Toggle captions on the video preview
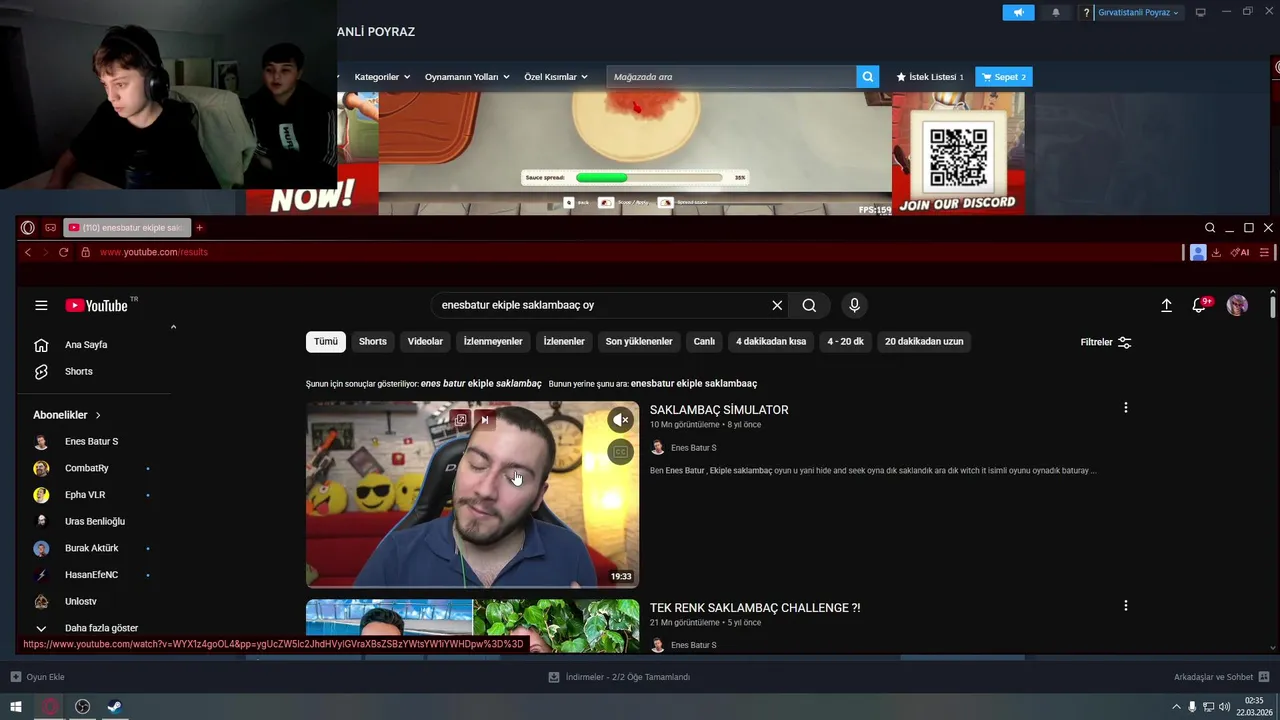Viewport: 1280px width, 720px height. coord(621,452)
